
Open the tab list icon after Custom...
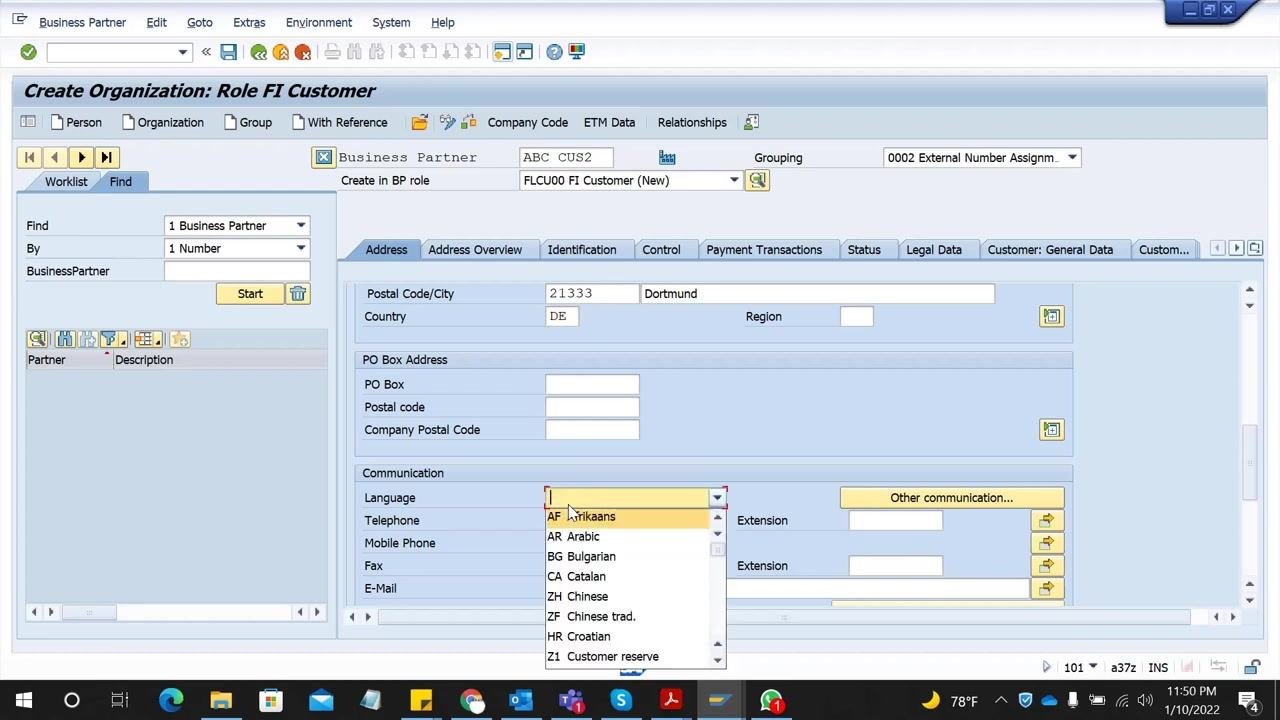click(x=1254, y=248)
